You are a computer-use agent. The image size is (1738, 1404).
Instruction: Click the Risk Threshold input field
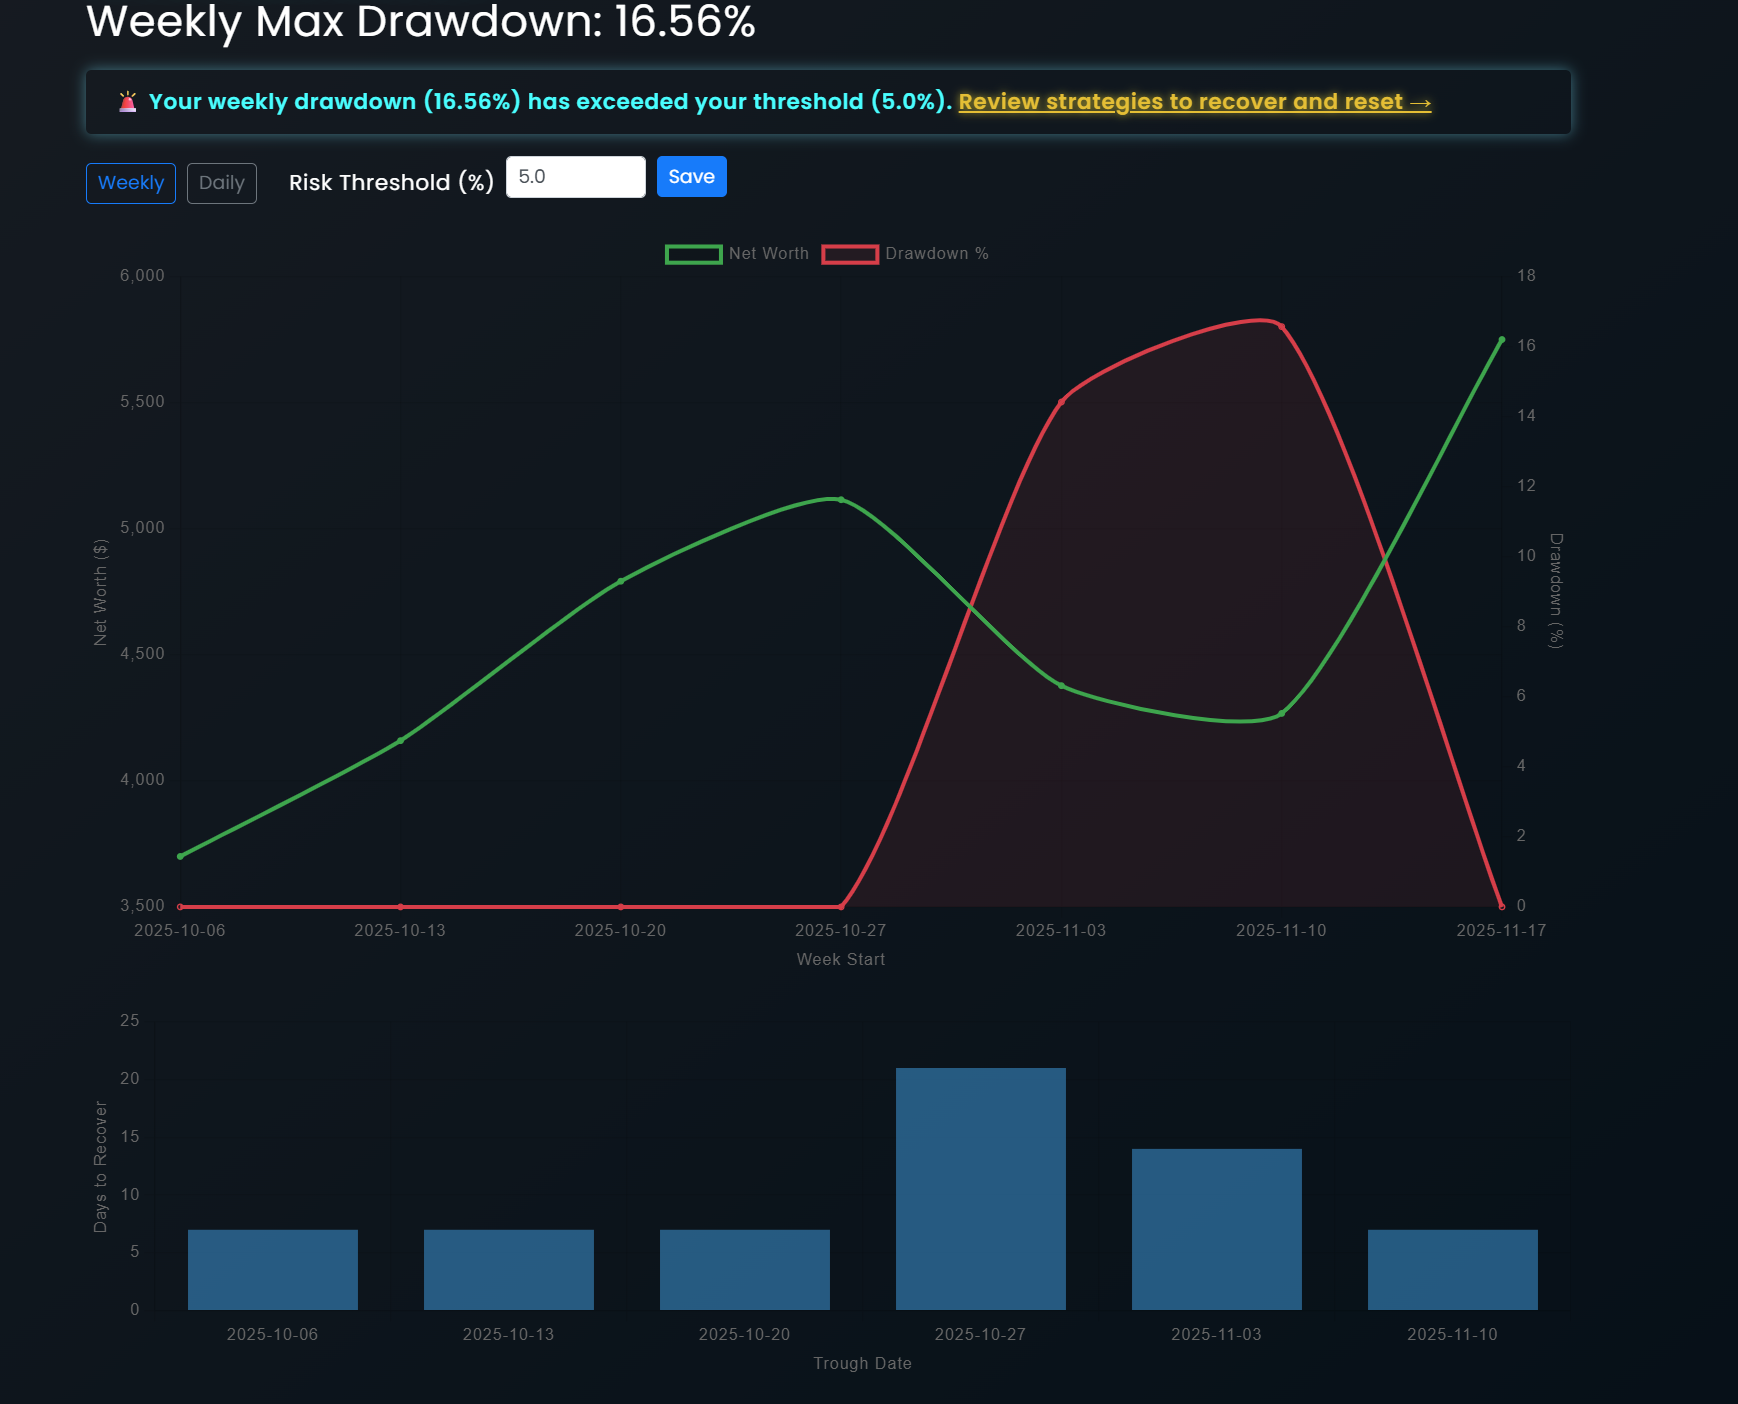[x=575, y=177]
